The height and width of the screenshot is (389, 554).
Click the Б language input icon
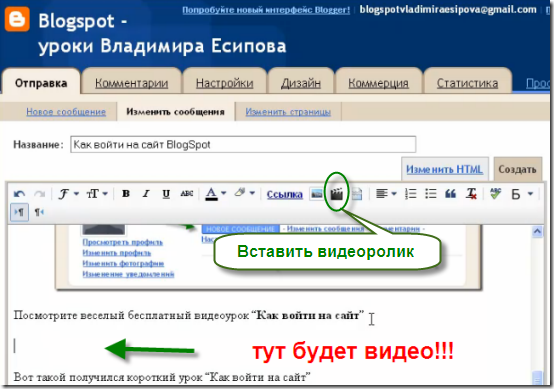point(516,194)
